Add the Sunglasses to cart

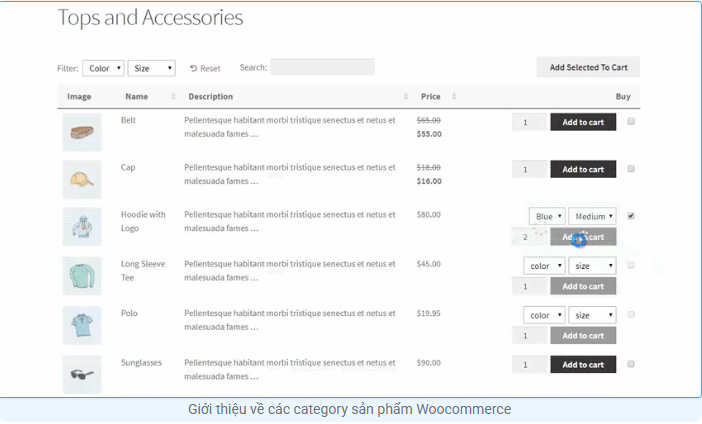point(583,365)
